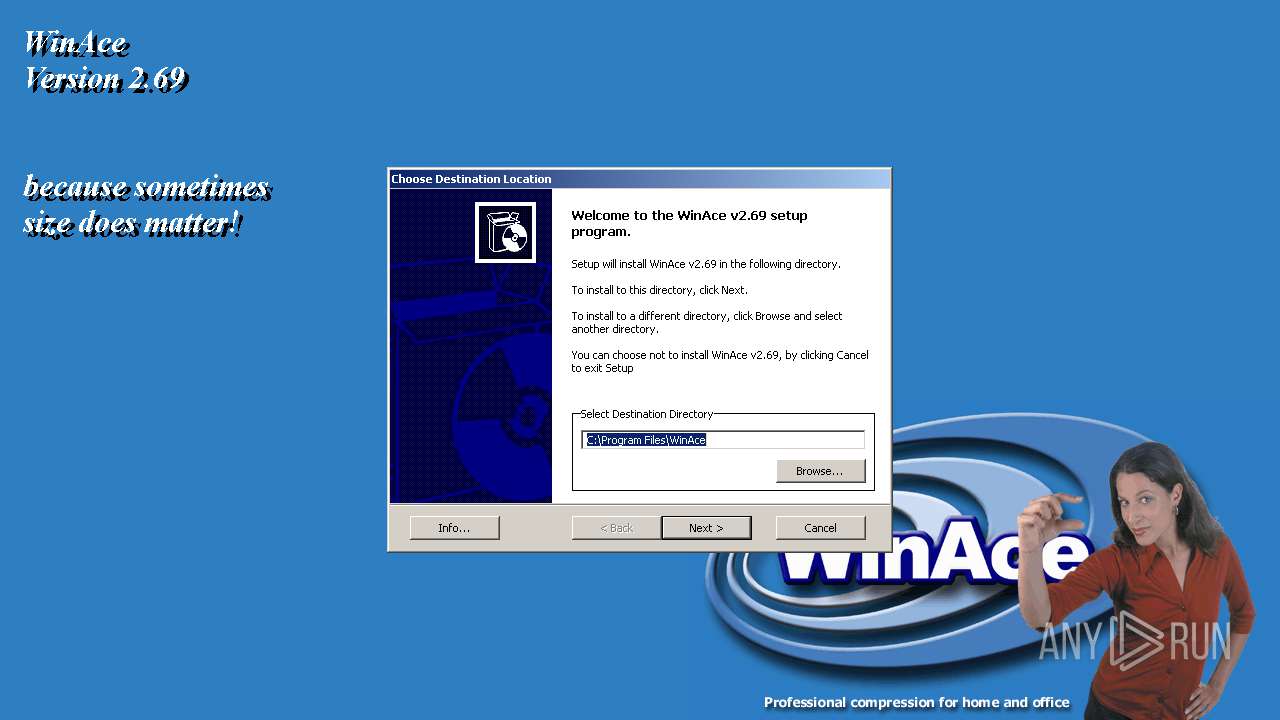Click the Next button to continue setup
The image size is (1280, 720).
[705, 528]
